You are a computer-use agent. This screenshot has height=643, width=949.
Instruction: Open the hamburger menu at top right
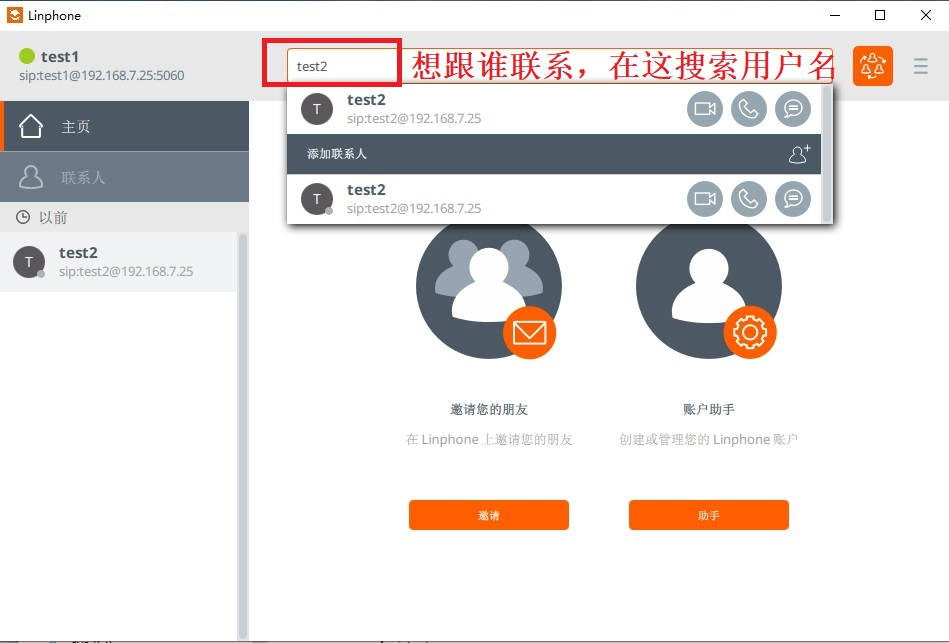coord(920,66)
